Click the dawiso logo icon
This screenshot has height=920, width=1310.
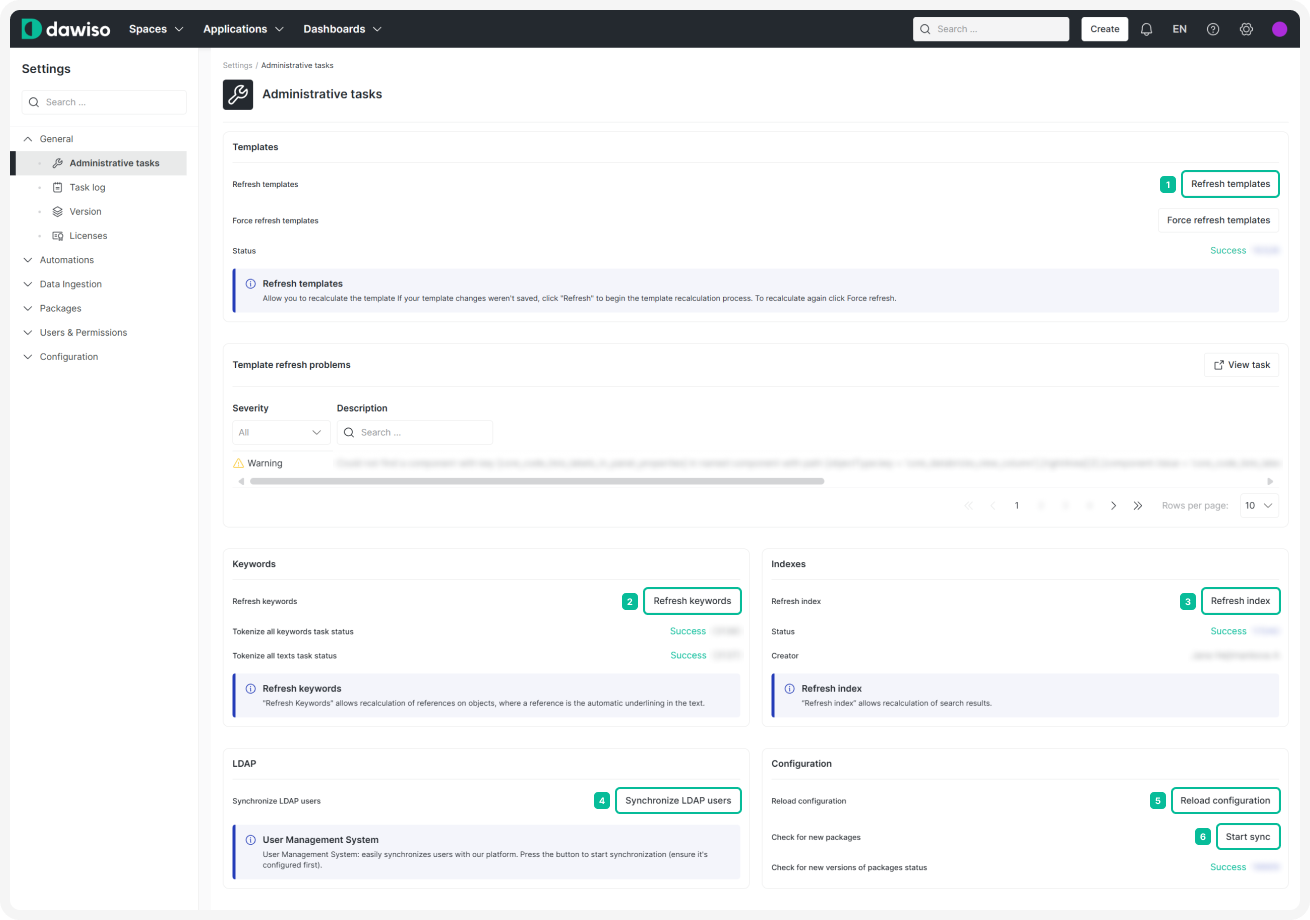32,29
